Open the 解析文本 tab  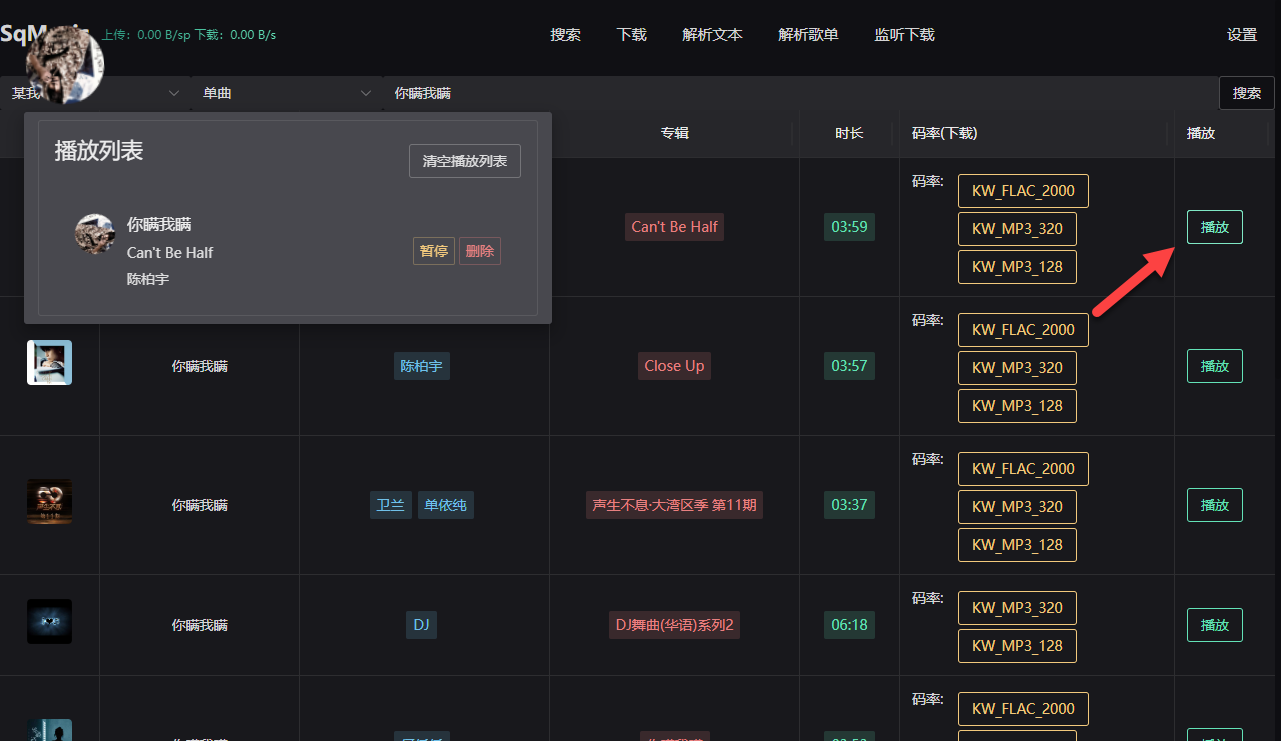[x=712, y=35]
